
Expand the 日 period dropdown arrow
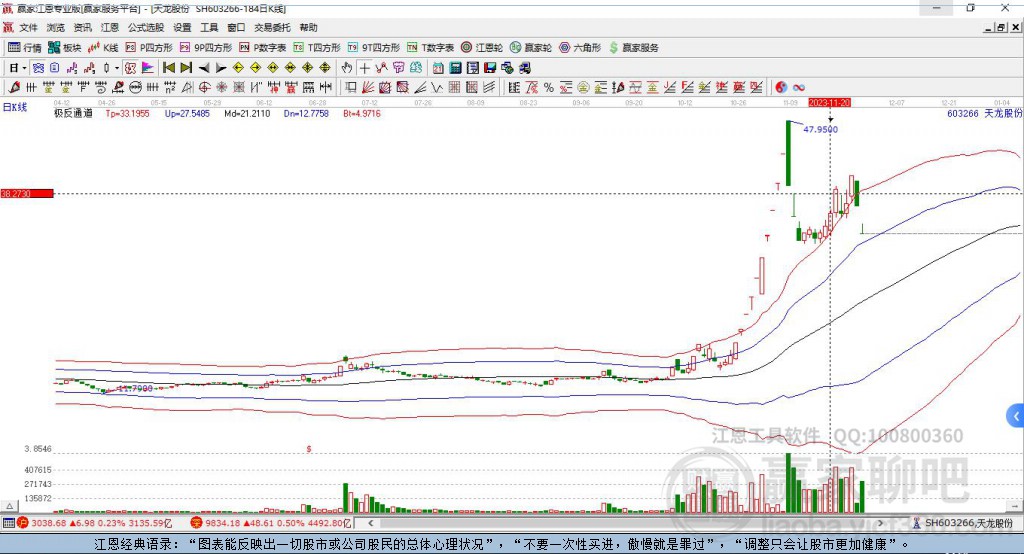24,68
